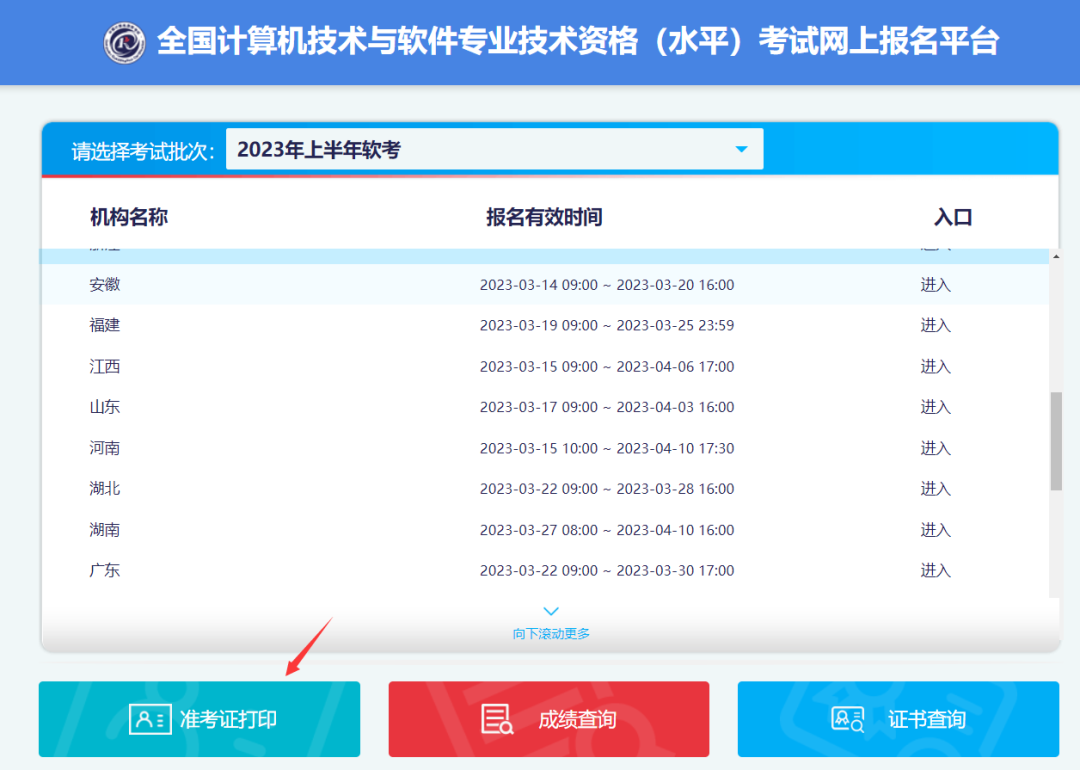Click 进入 for 湖北
The width and height of the screenshot is (1080, 770).
935,488
